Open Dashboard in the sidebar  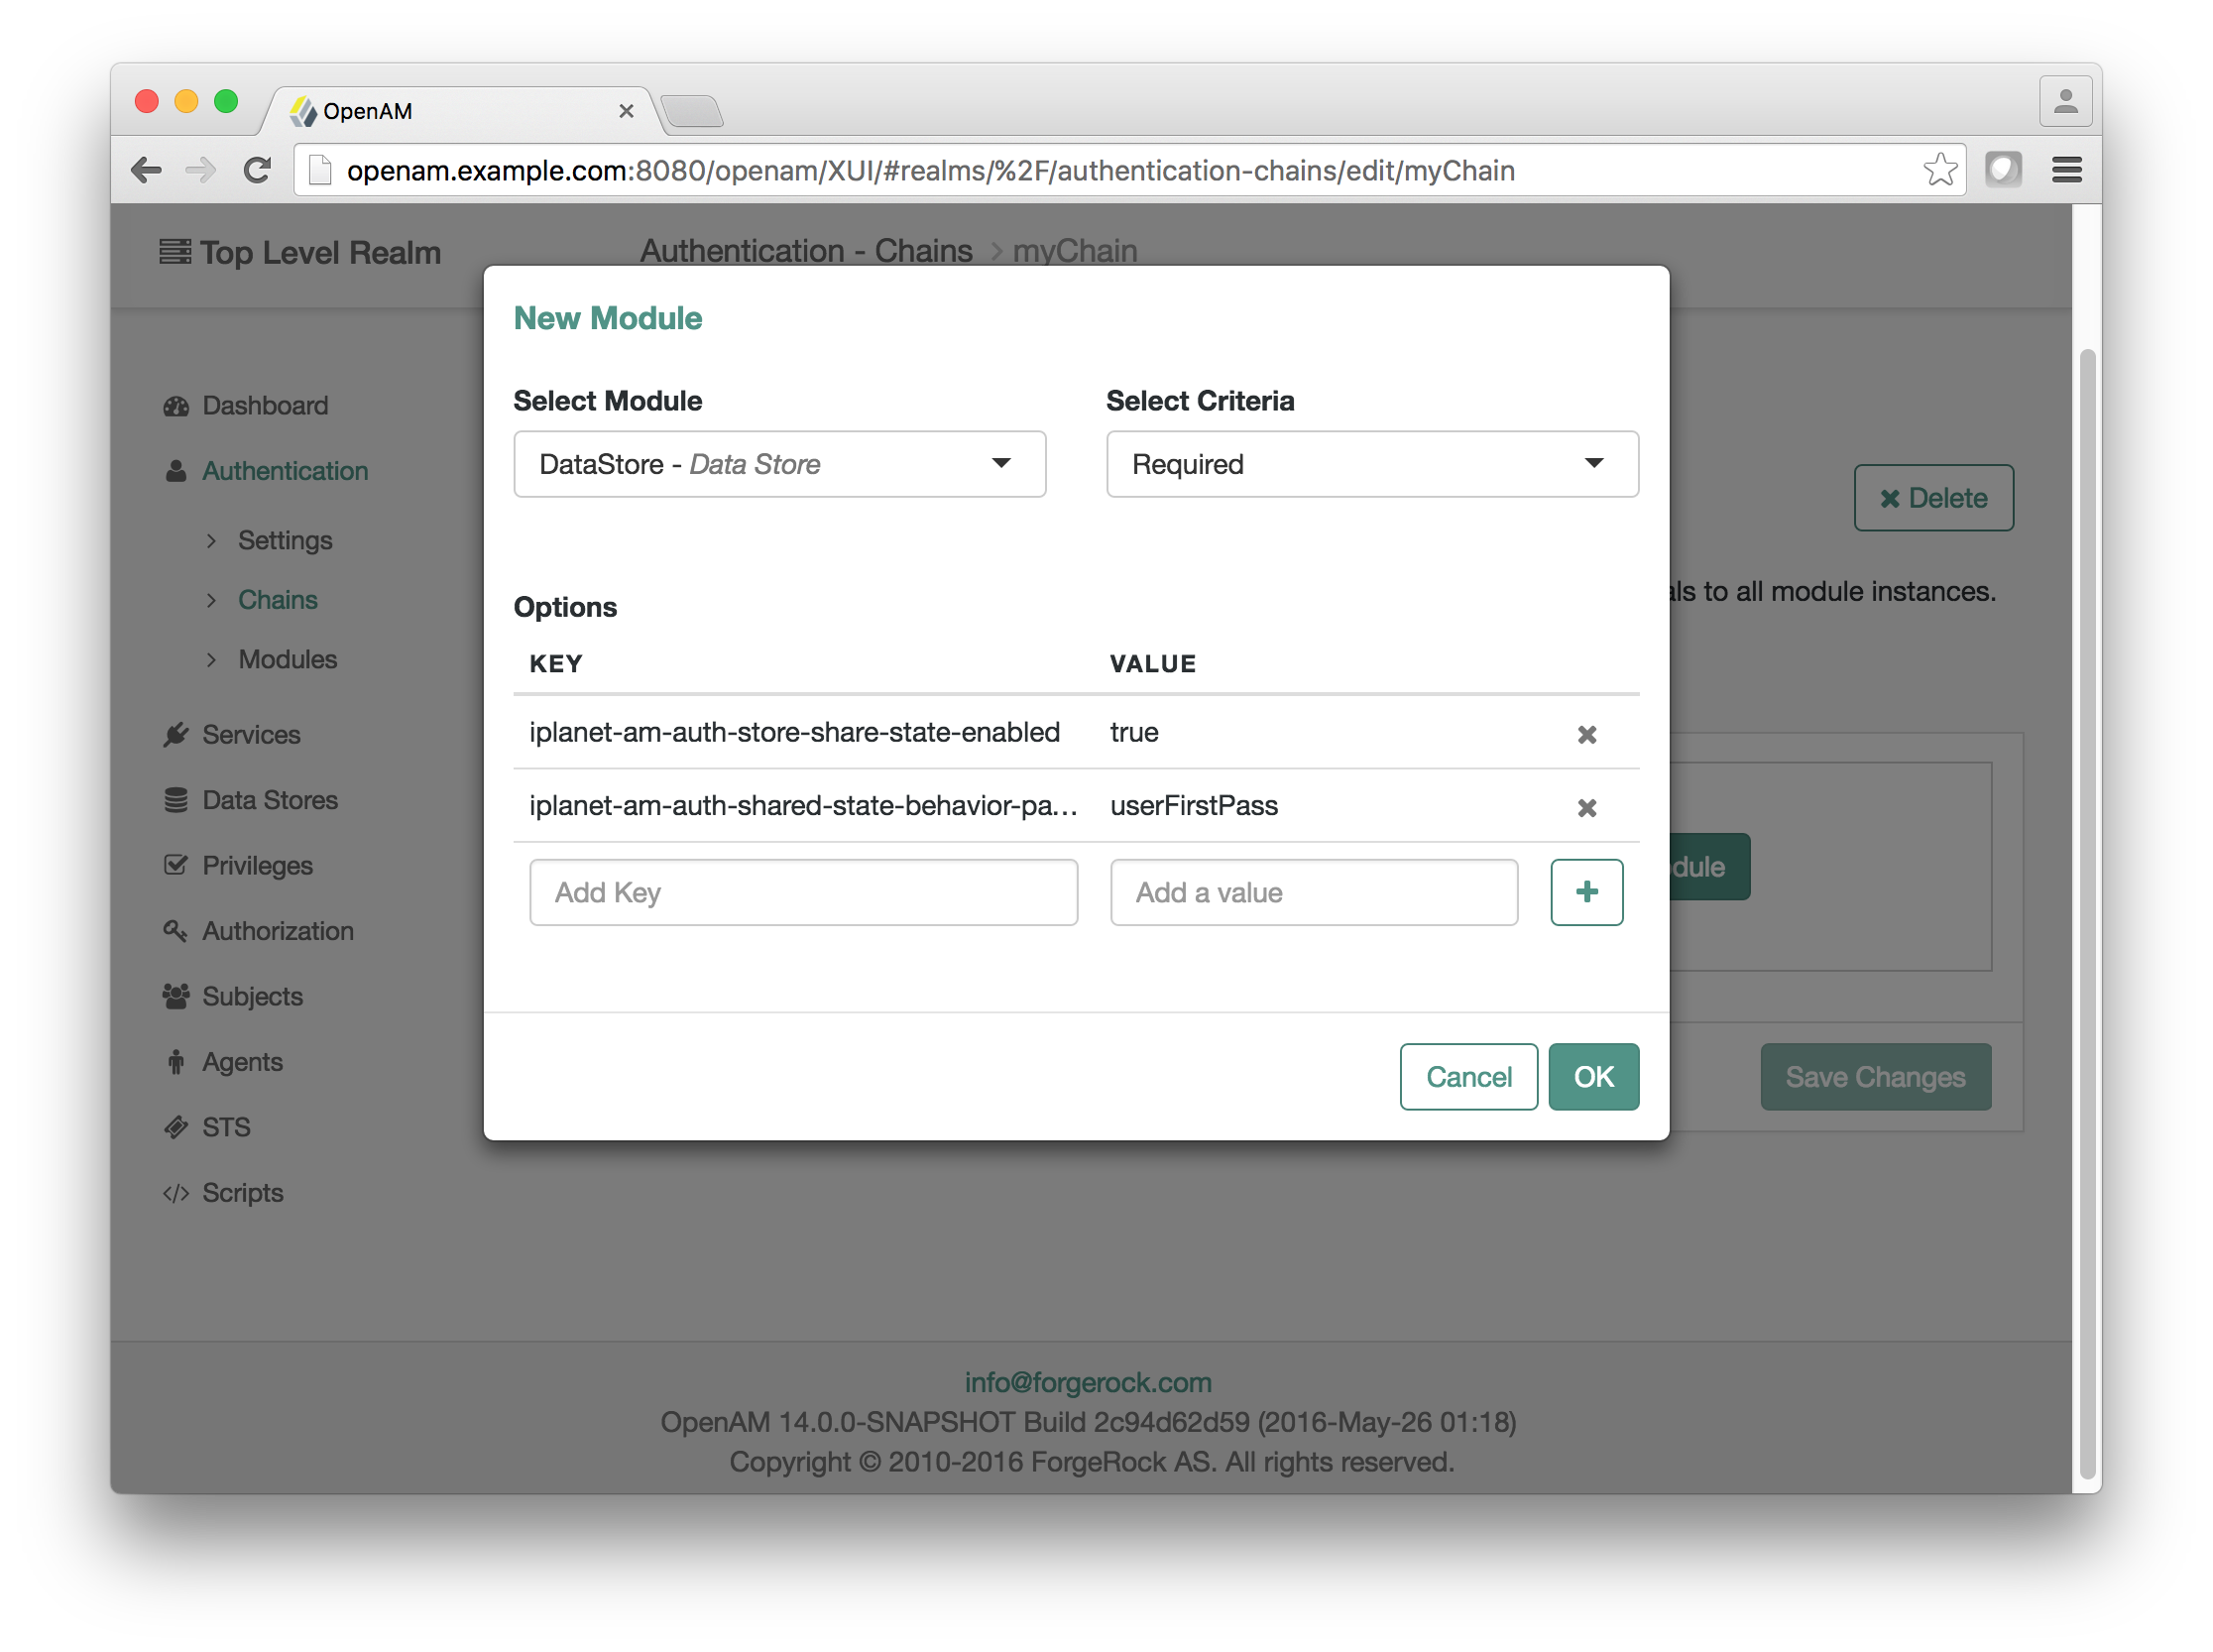(265, 405)
